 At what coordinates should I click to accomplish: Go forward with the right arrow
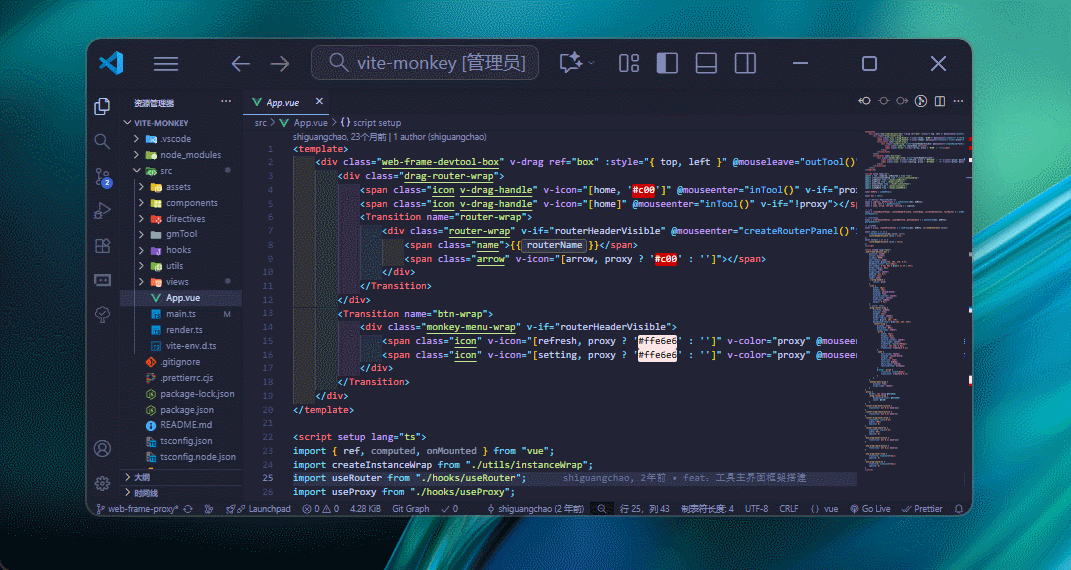pos(280,64)
